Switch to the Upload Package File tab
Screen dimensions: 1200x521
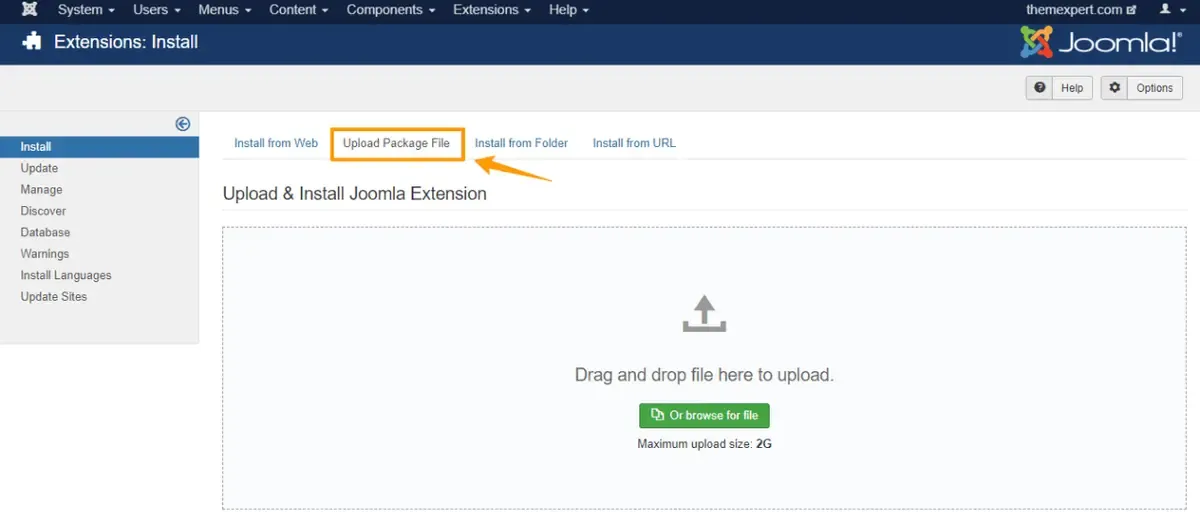397,143
